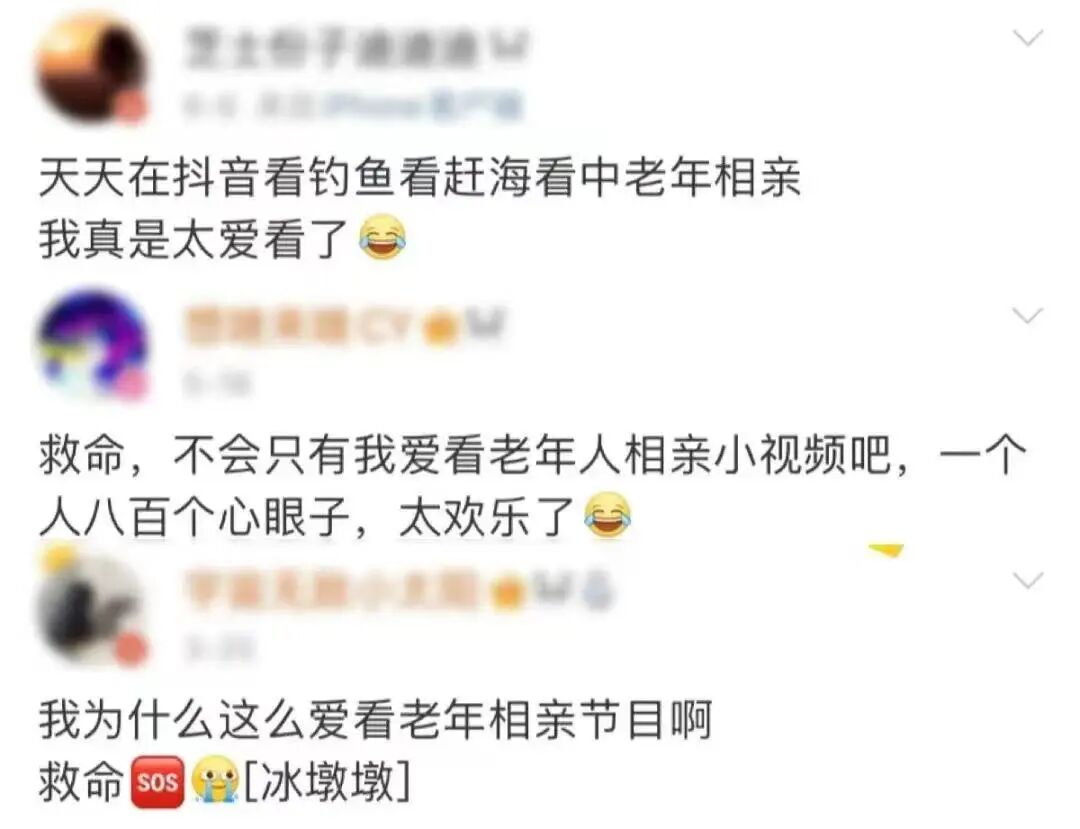
Task: Open the third post's chevron dropdown menu
Action: coord(1028,580)
